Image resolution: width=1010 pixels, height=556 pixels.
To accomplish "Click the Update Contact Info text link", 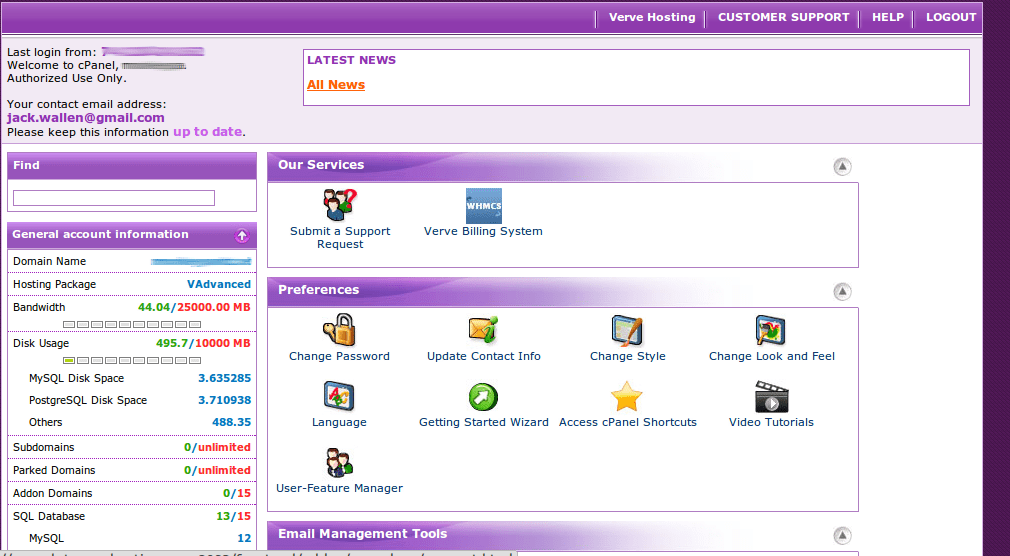I will [x=483, y=356].
